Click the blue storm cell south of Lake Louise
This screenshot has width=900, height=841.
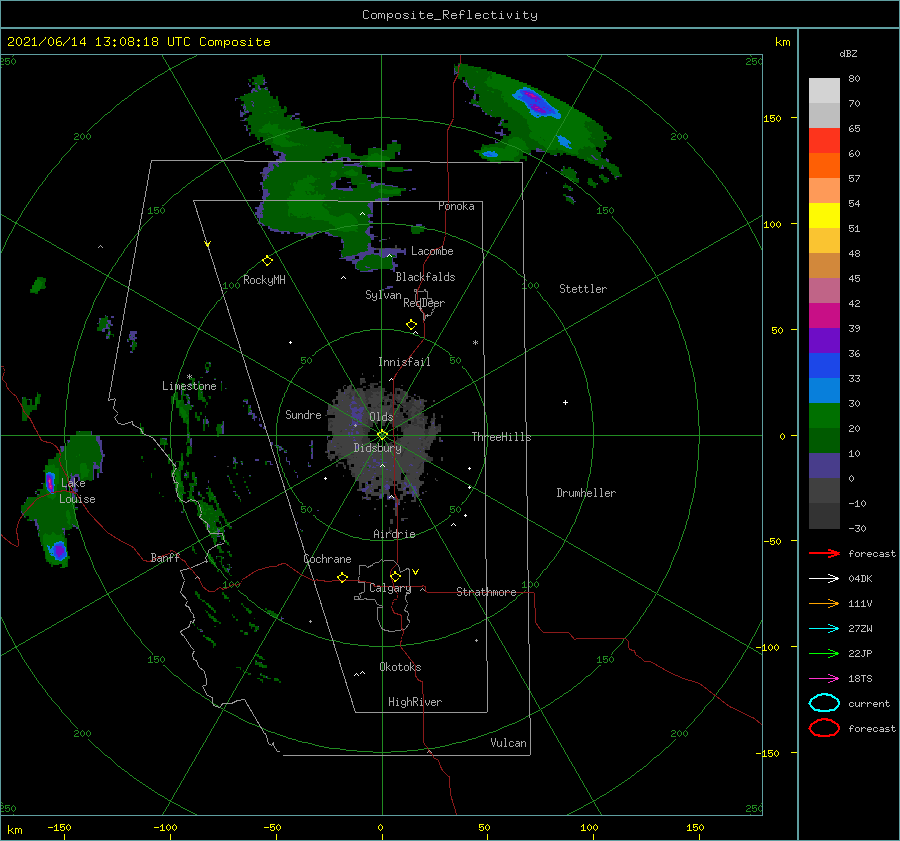coord(58,551)
